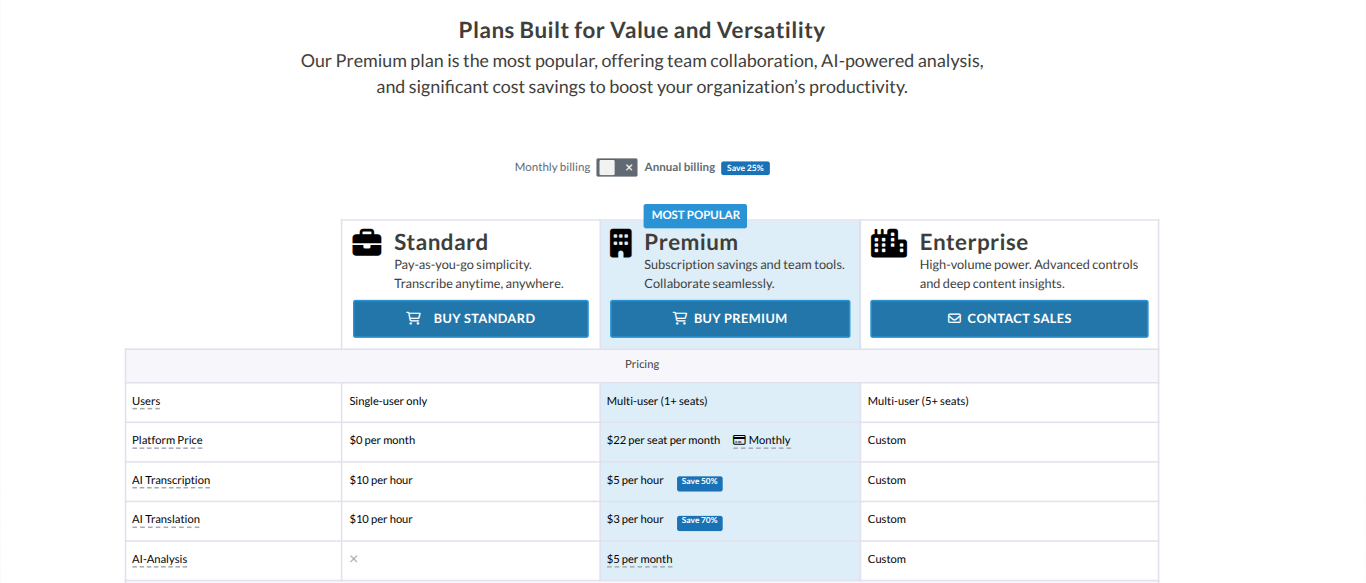The height and width of the screenshot is (583, 1366).
Task: Click the Pricing section header row
Action: 642,365
